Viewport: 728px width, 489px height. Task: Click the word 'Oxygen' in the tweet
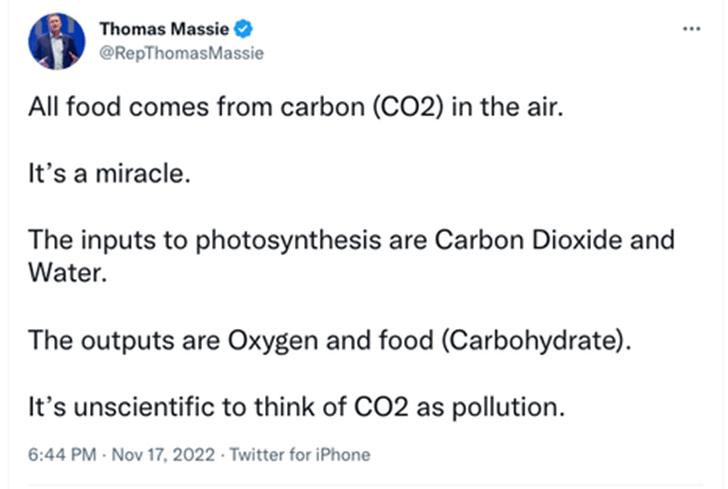(x=318, y=340)
